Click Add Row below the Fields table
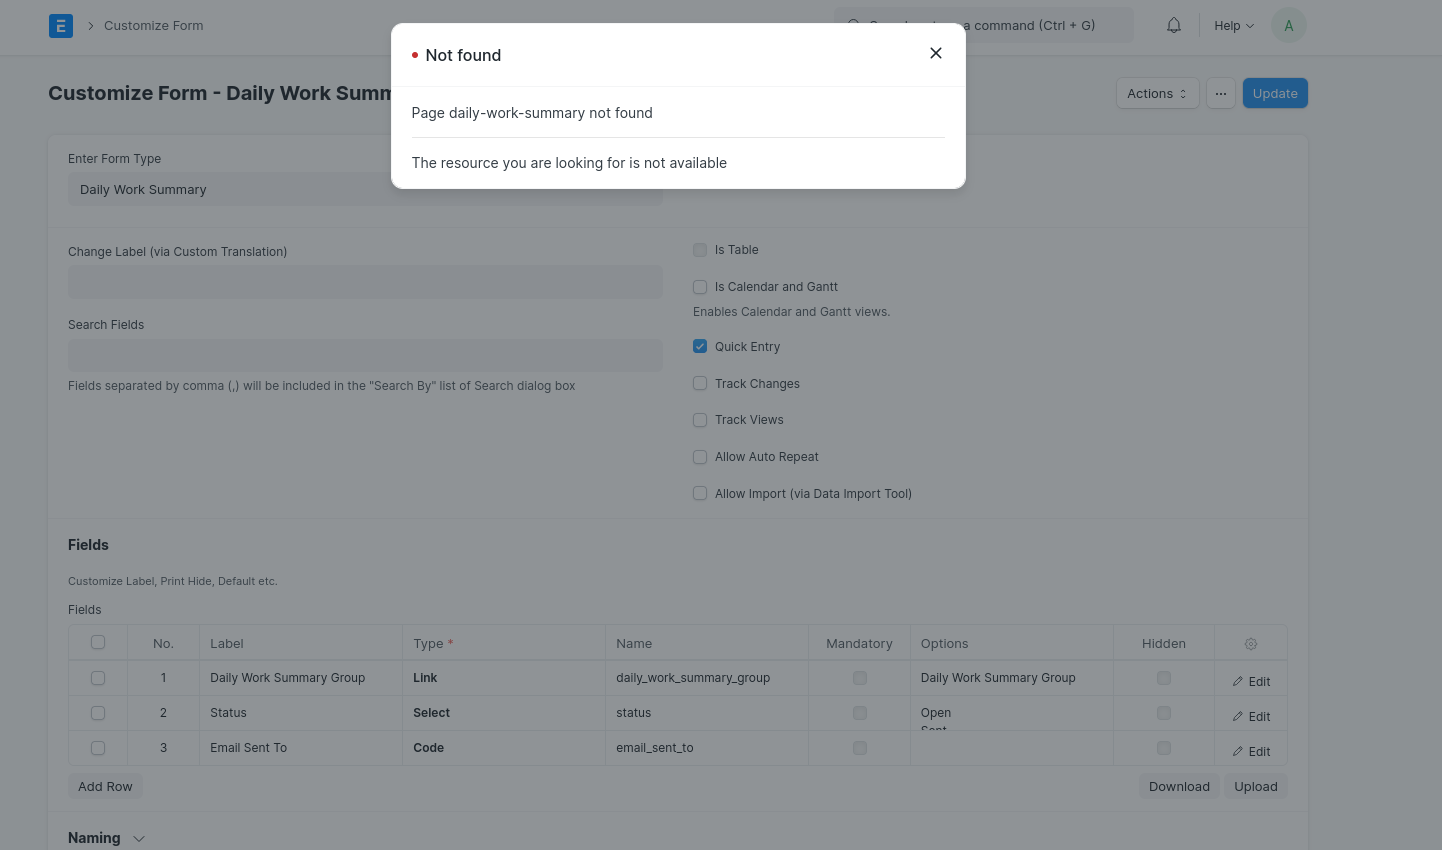 pos(105,786)
